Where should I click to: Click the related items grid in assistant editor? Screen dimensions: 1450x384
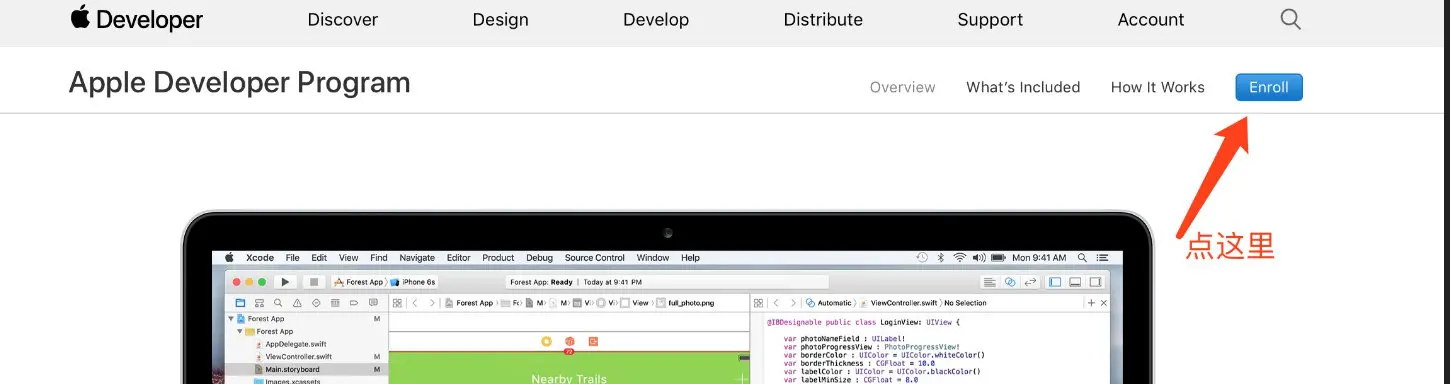[758, 303]
